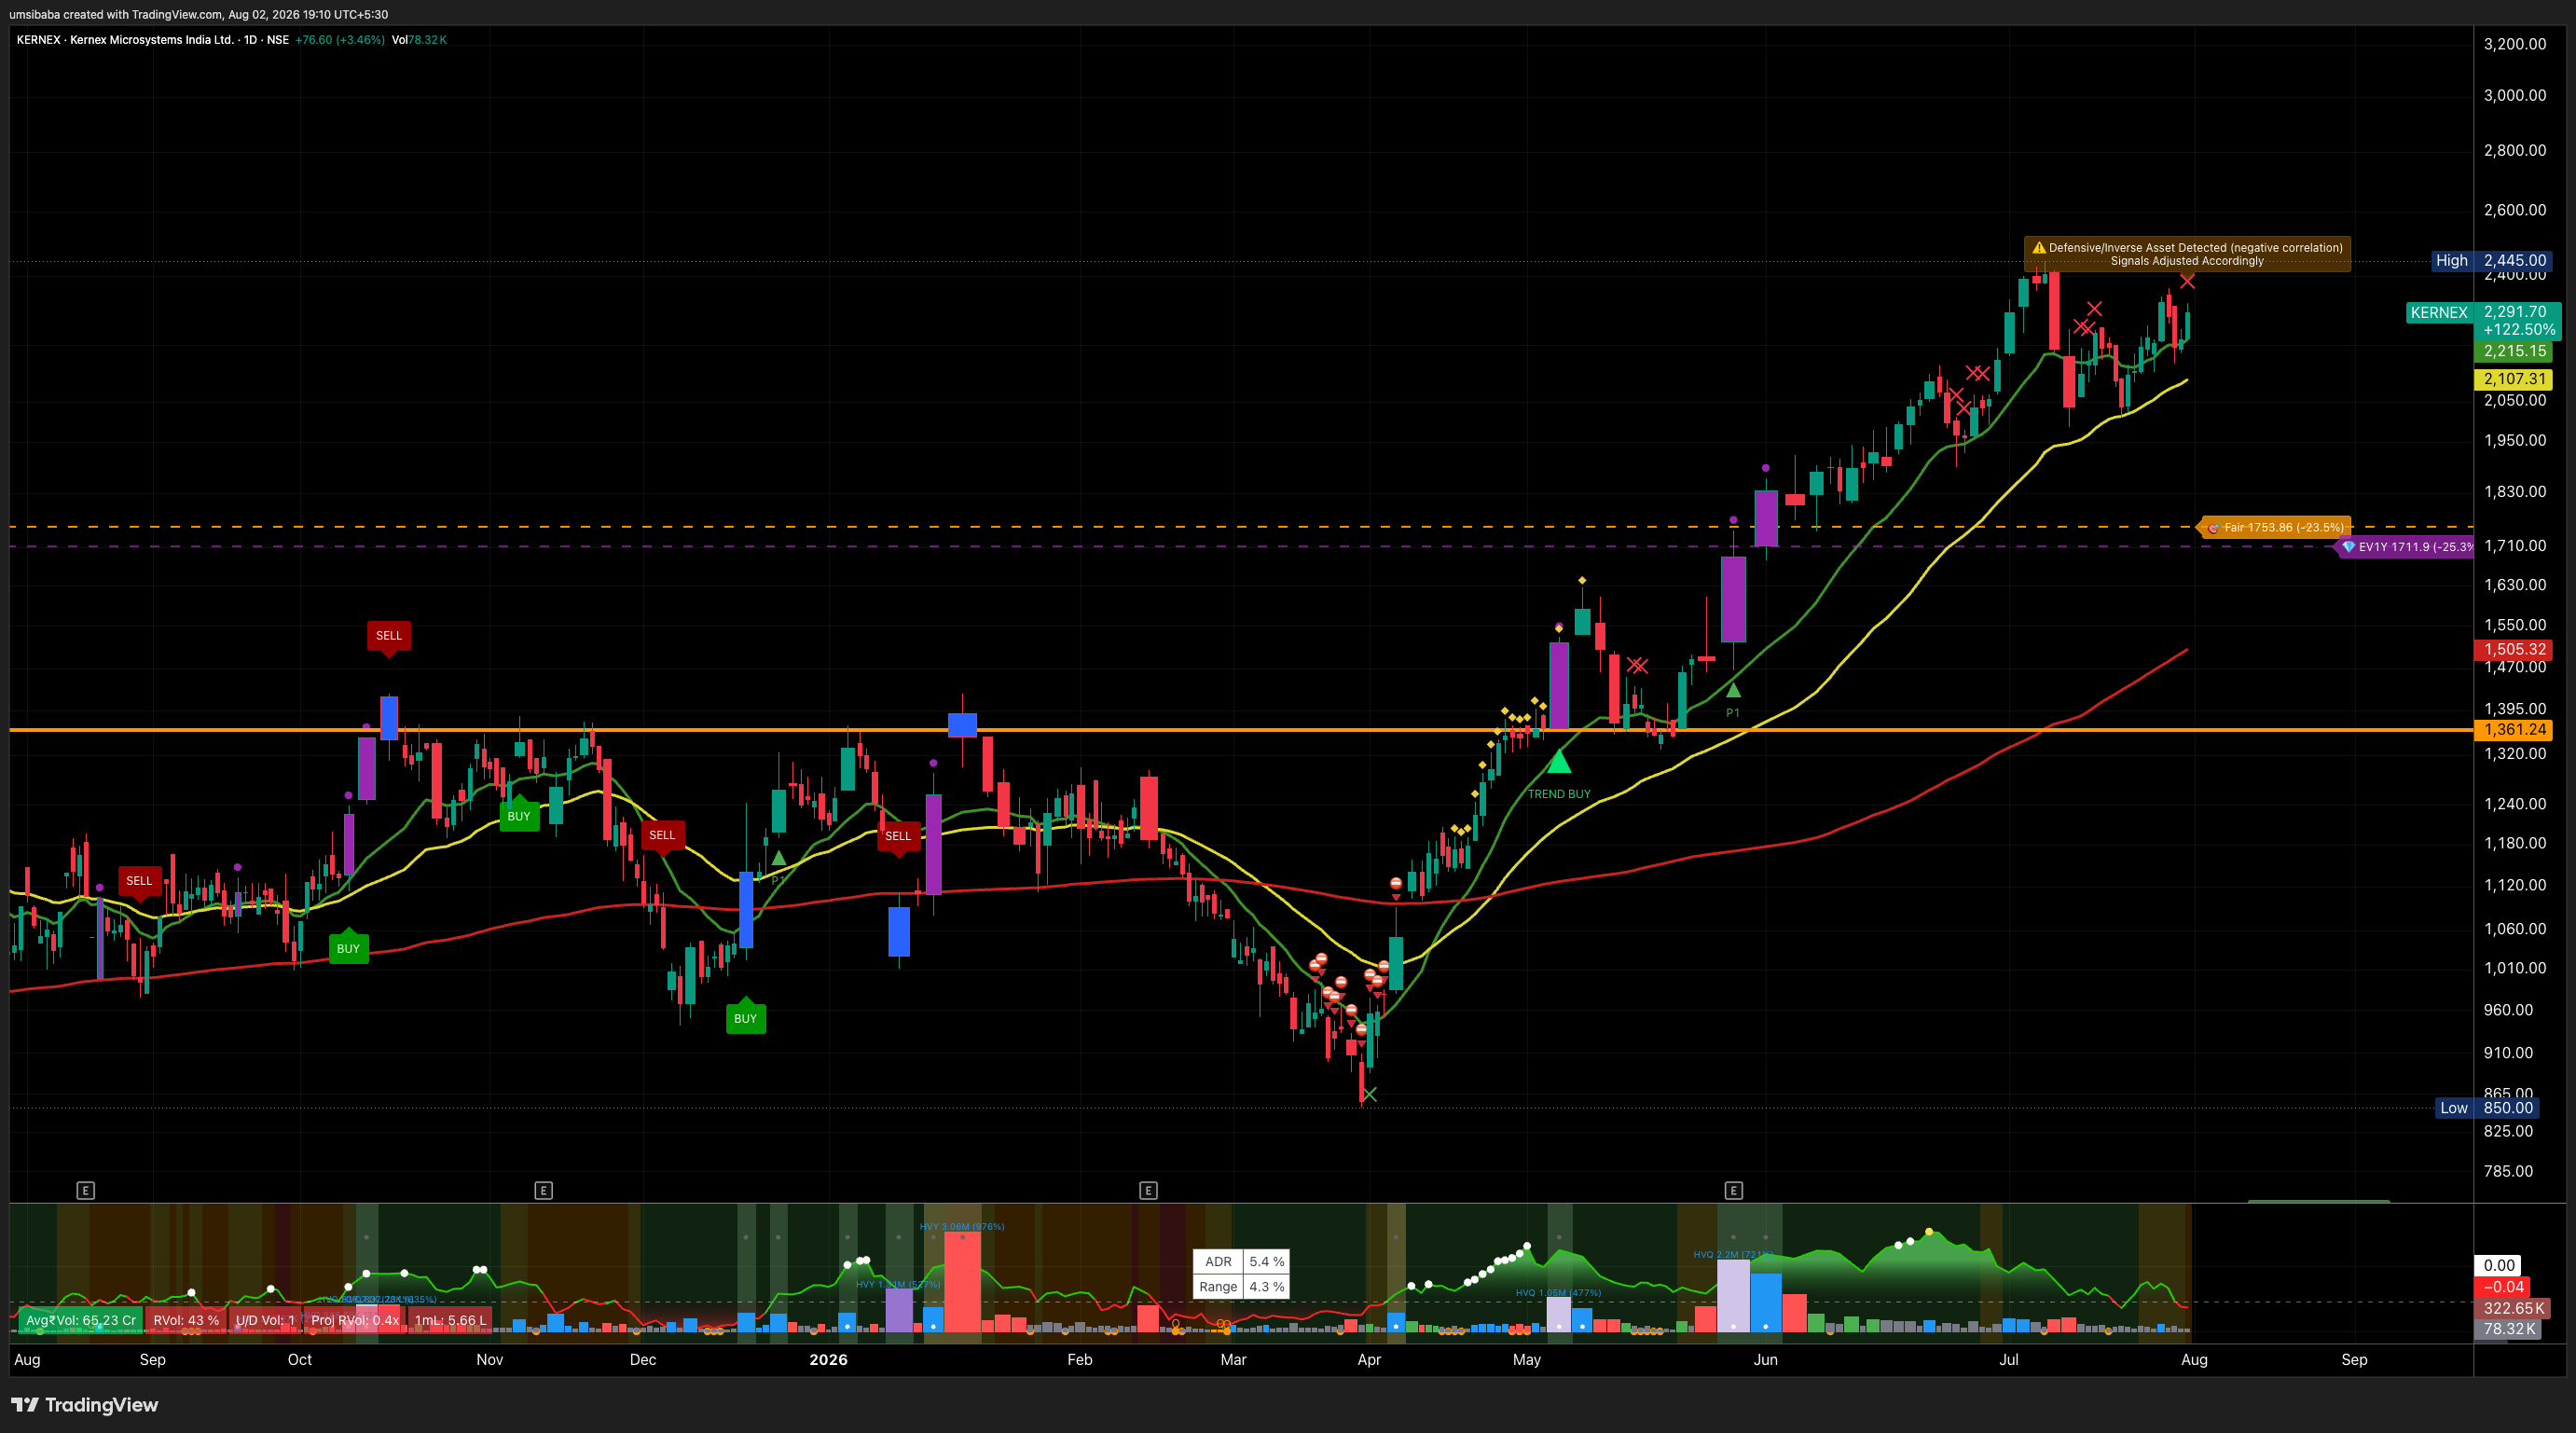This screenshot has width=2576, height=1433.
Task: Click the yellow 2,107.31 moving average tag
Action: (x=2514, y=379)
